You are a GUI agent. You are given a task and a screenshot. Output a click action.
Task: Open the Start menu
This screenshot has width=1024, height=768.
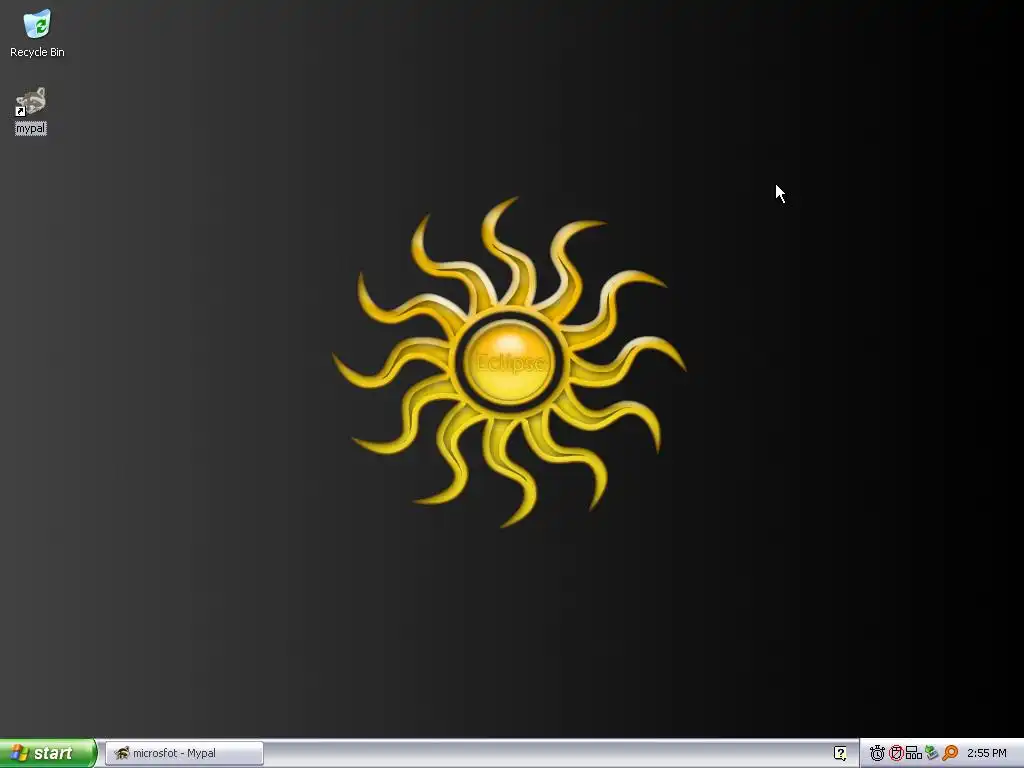[47, 753]
